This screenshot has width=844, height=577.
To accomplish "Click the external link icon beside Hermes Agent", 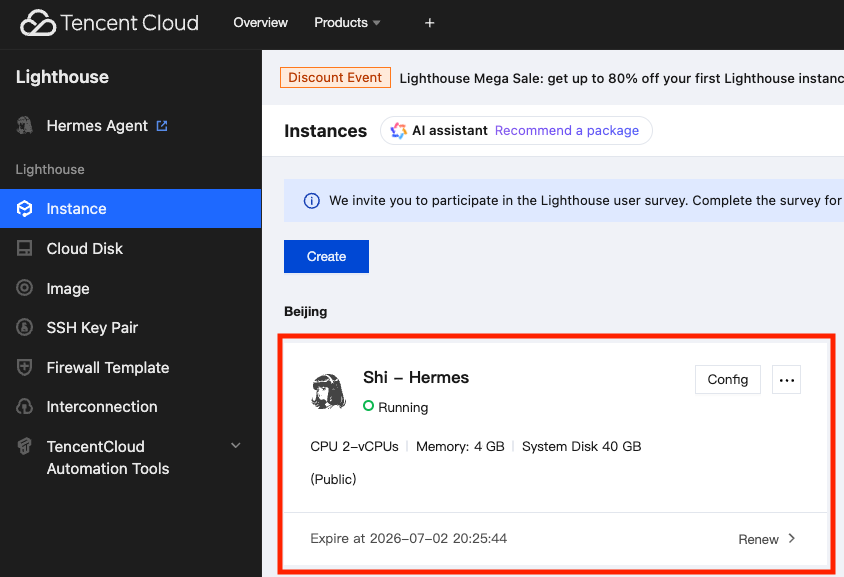I will [x=162, y=125].
